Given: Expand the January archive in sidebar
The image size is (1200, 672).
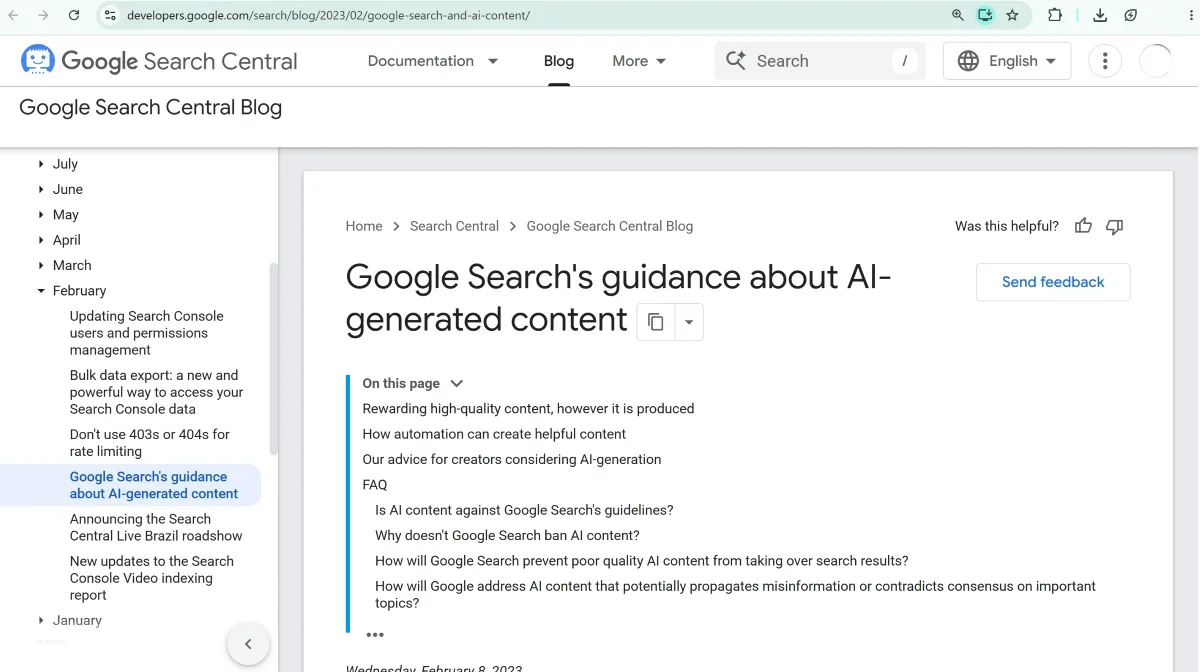Looking at the screenshot, I should tap(41, 621).
